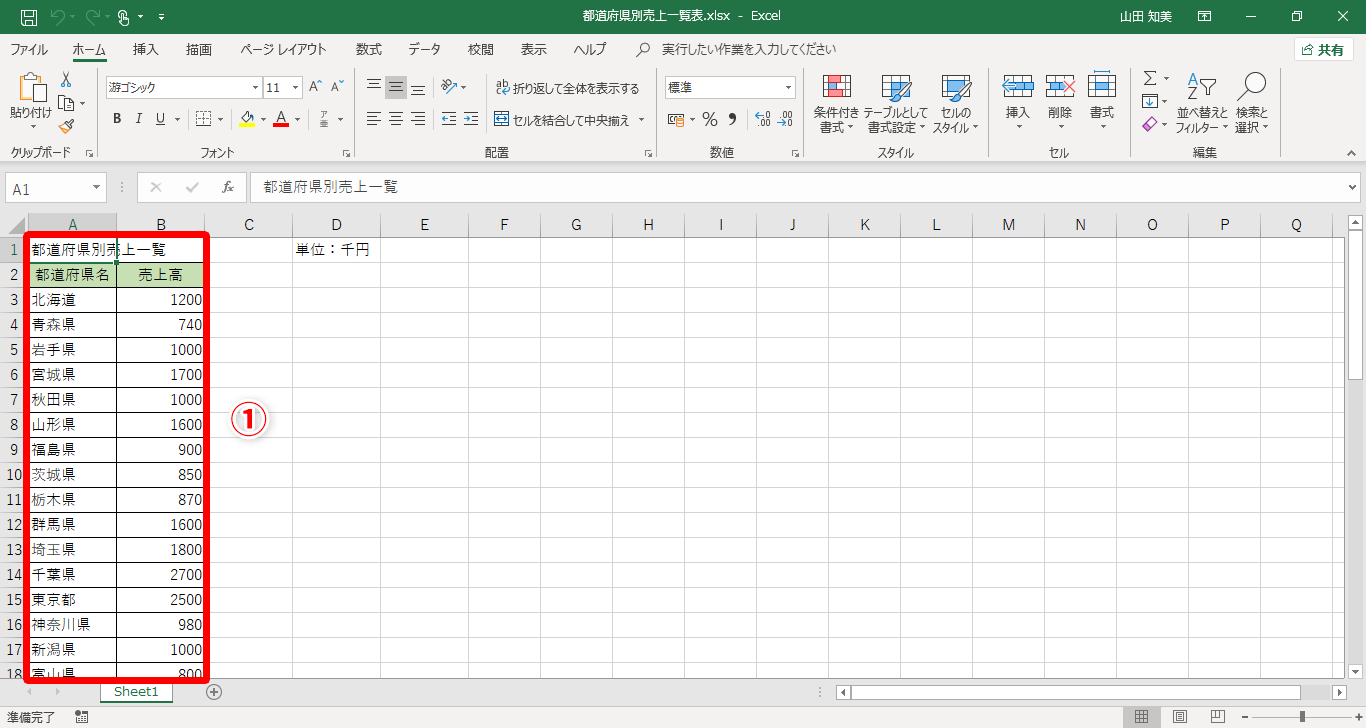Open the borders dropdown arrow
1366x728 pixels.
point(220,119)
